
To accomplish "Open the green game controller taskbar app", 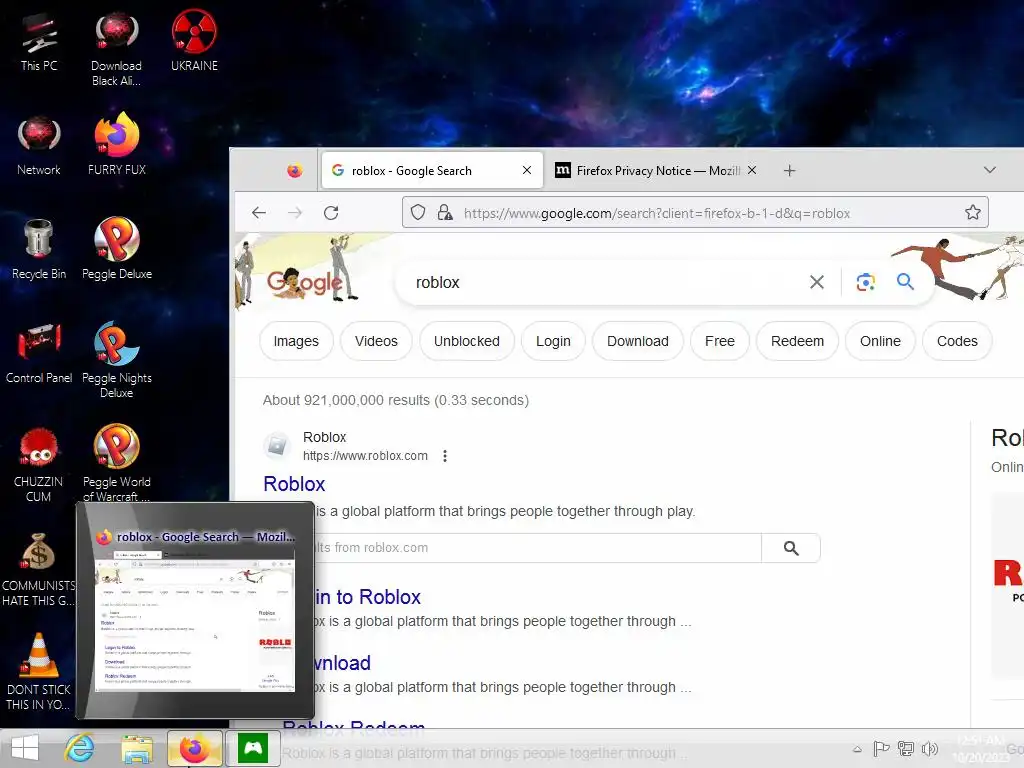I will click(252, 748).
